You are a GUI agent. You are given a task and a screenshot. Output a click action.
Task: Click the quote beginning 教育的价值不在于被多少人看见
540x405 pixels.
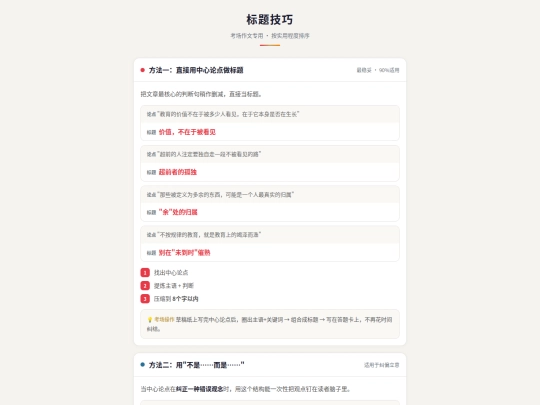tap(229, 114)
